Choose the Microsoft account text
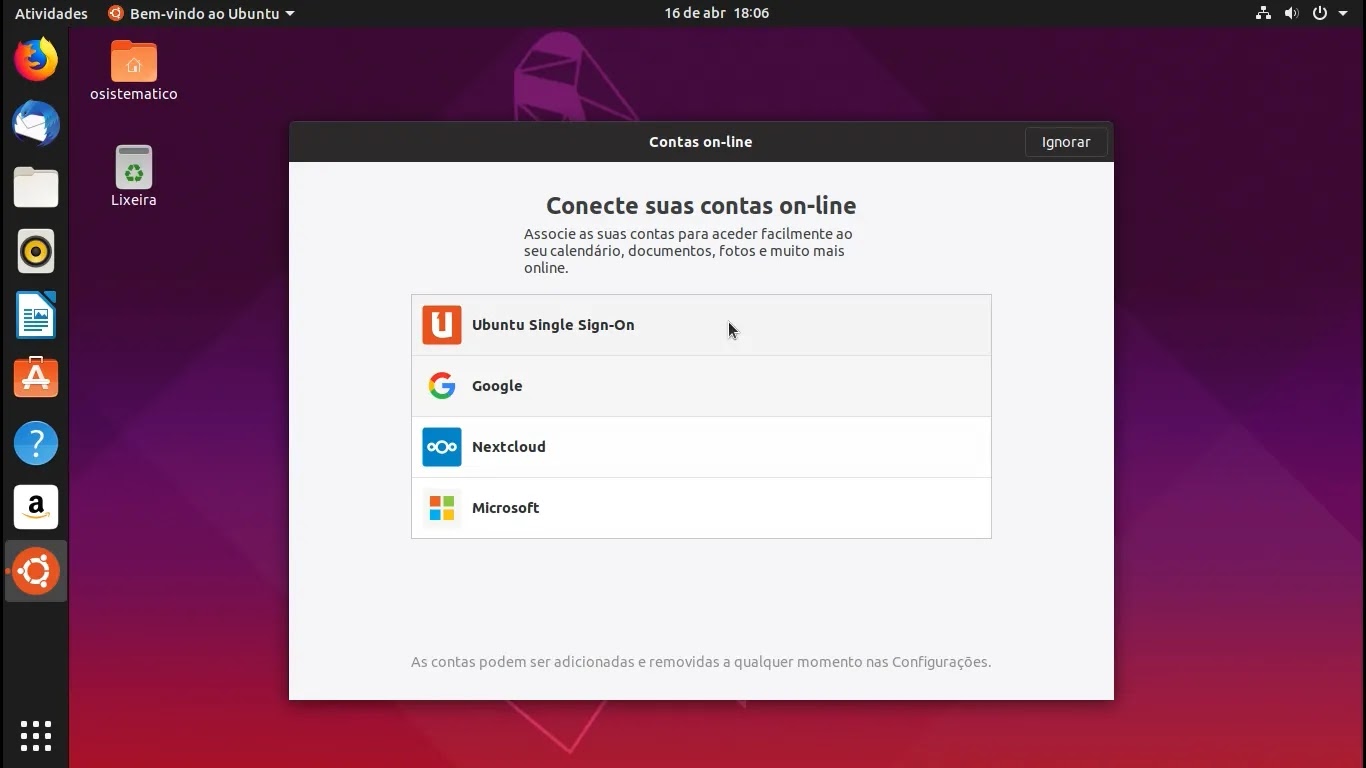This screenshot has height=768, width=1366. (506, 508)
